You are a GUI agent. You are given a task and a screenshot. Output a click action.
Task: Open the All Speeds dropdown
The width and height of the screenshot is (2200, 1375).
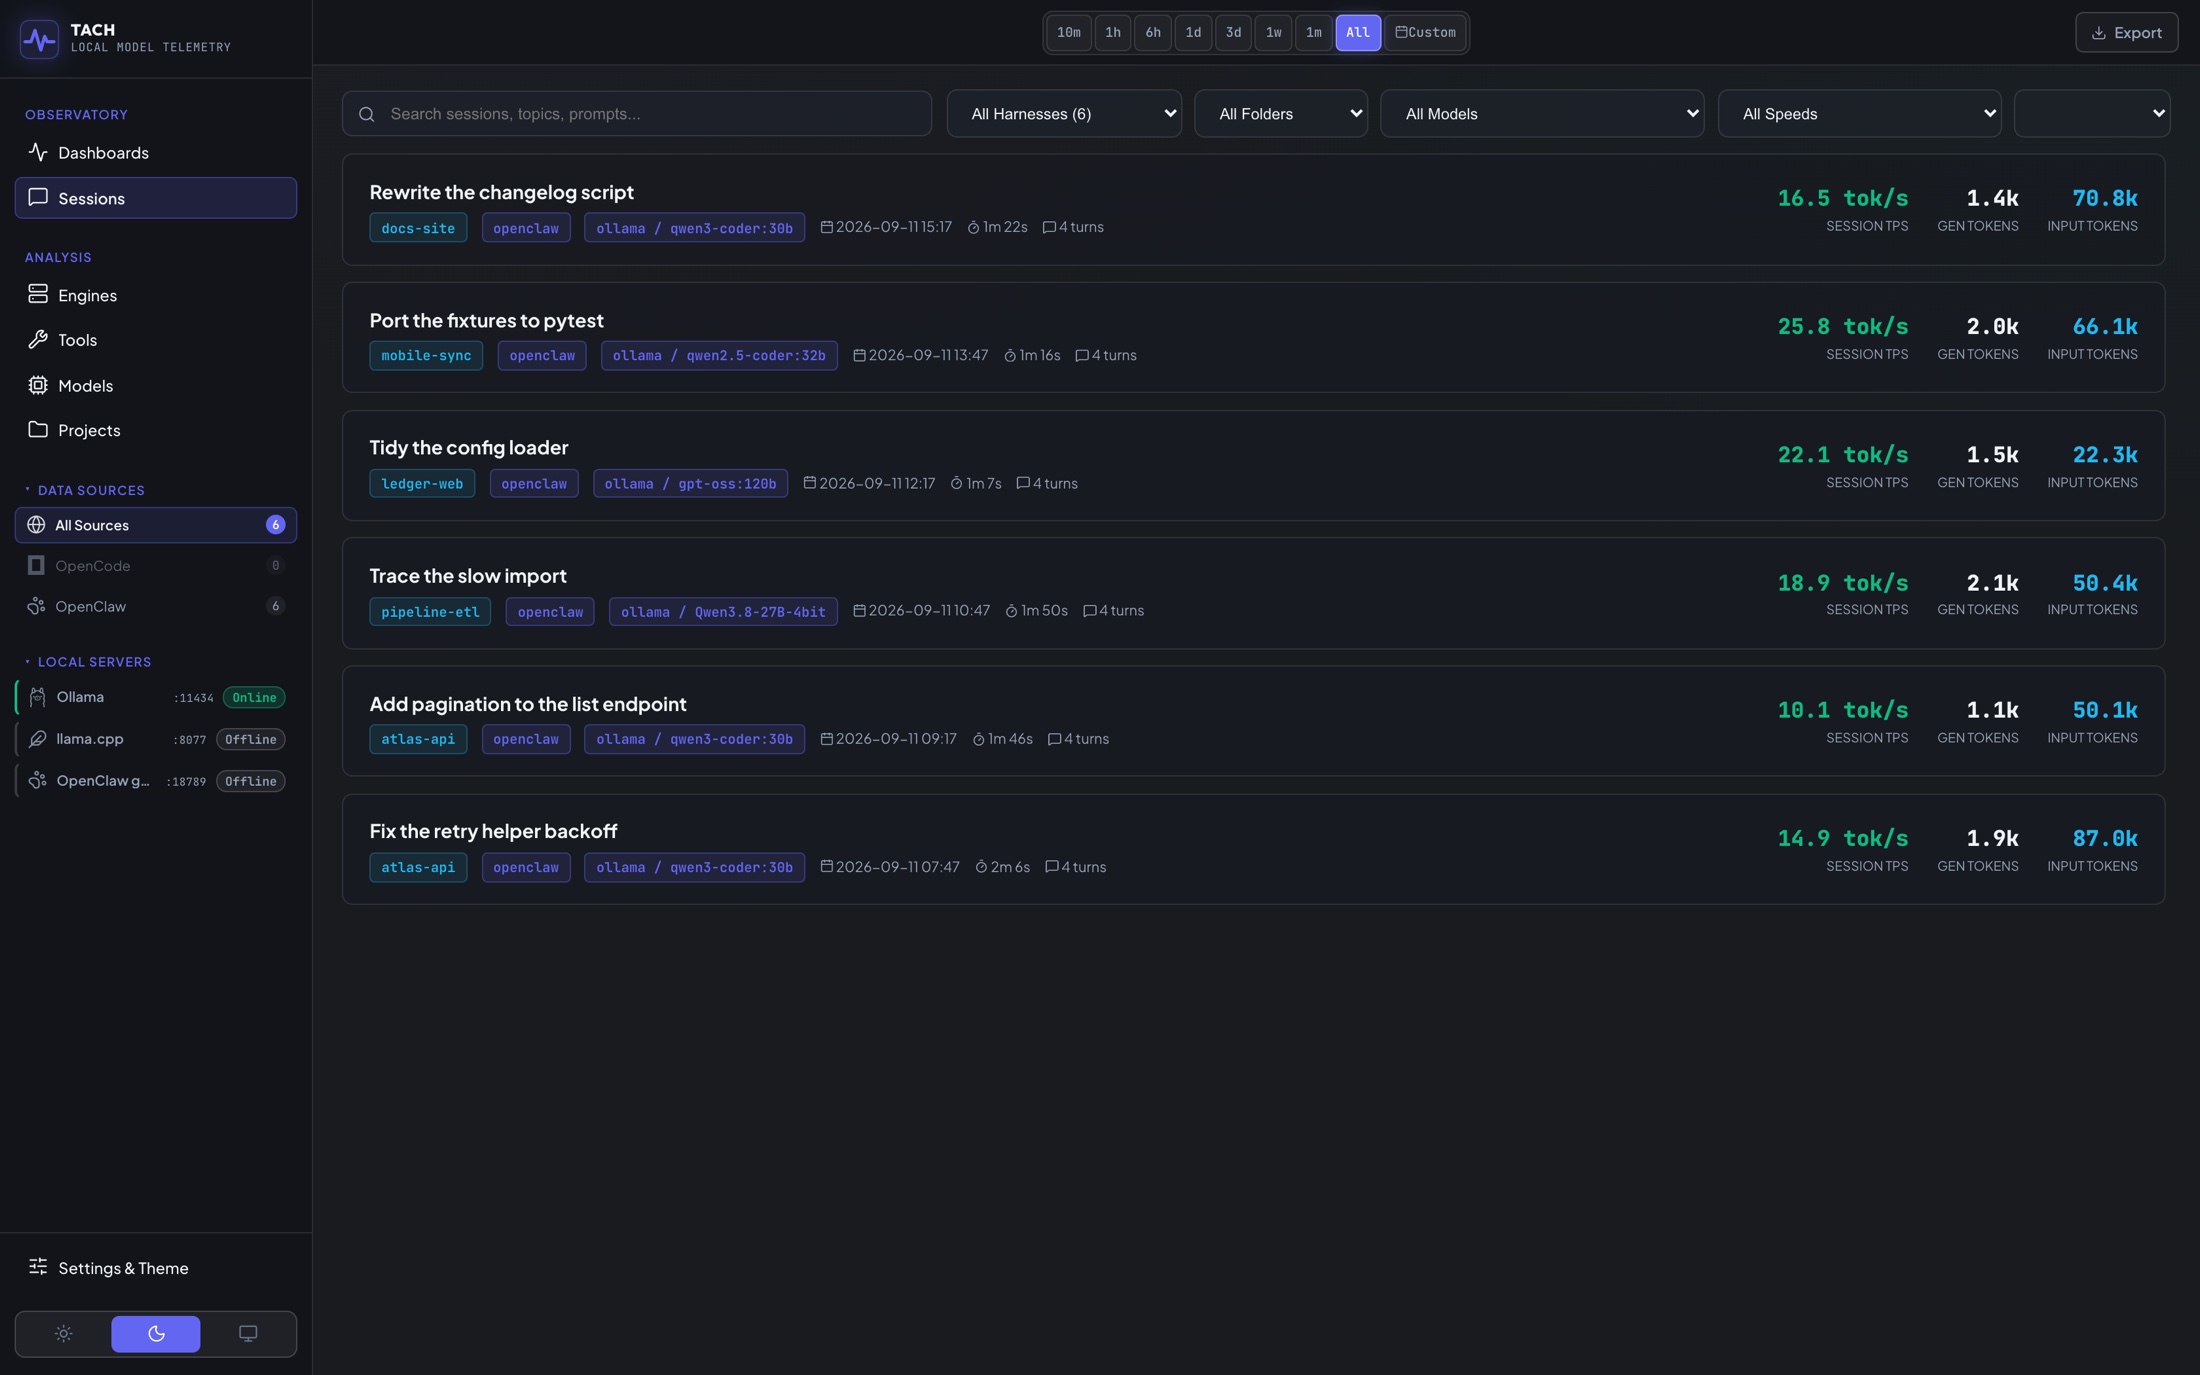click(x=1860, y=114)
